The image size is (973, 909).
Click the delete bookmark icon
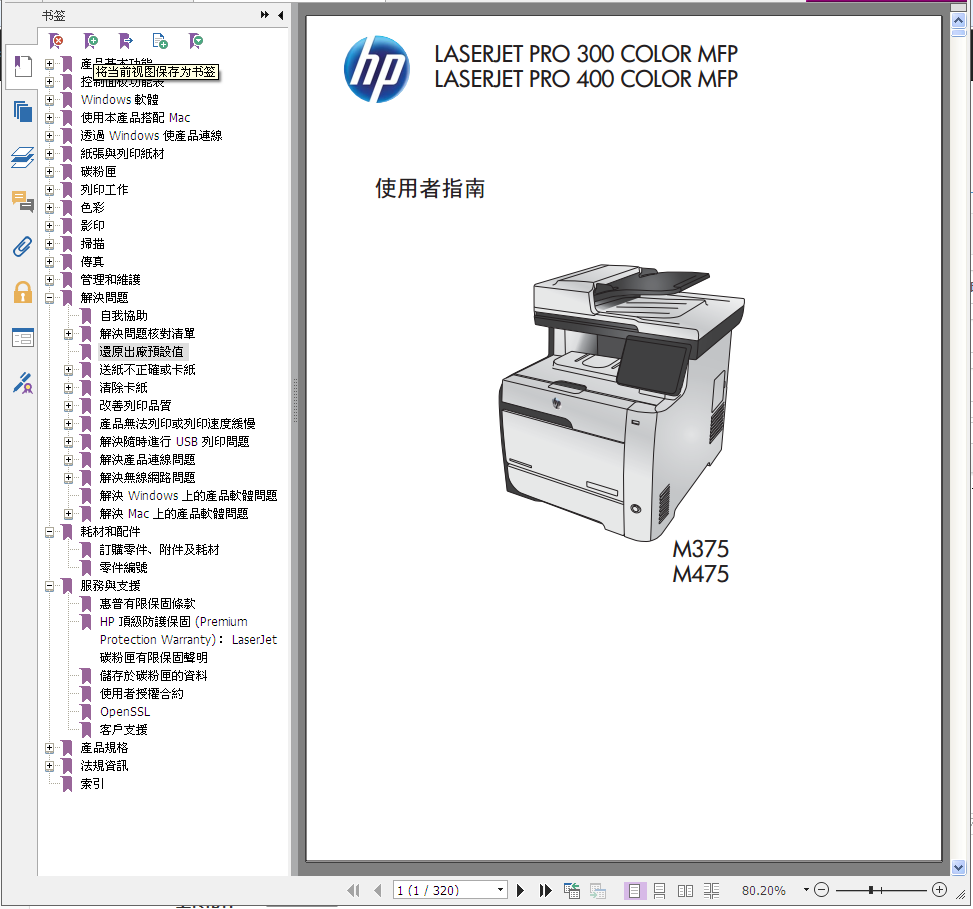56,41
